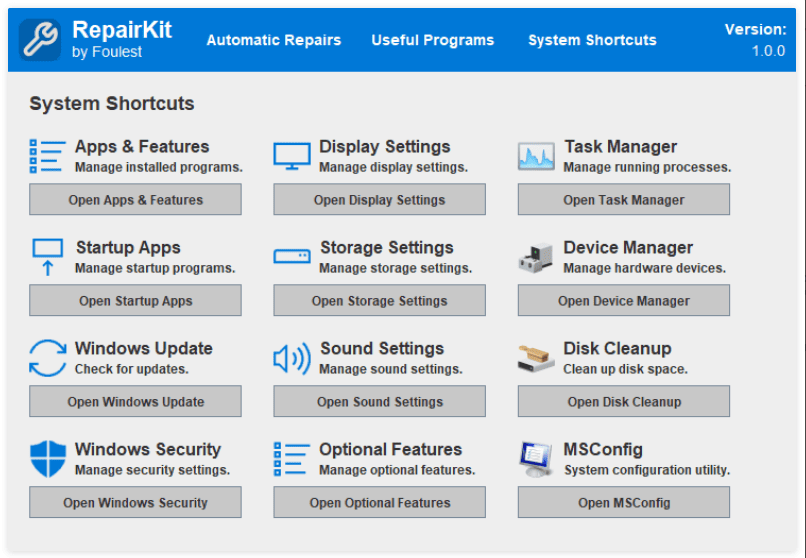Click 'Manage sound settings.' description
This screenshot has height=558, width=806.
tap(391, 369)
